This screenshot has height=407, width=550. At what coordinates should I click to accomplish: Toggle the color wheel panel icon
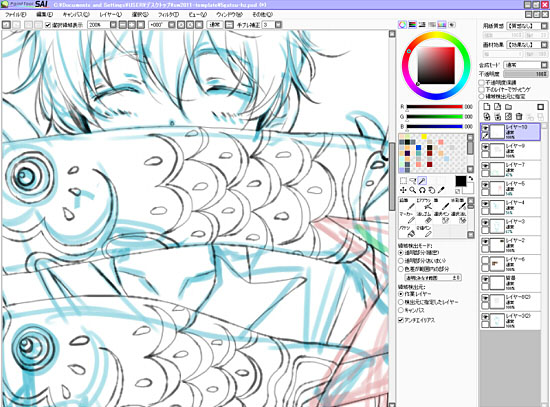click(402, 25)
